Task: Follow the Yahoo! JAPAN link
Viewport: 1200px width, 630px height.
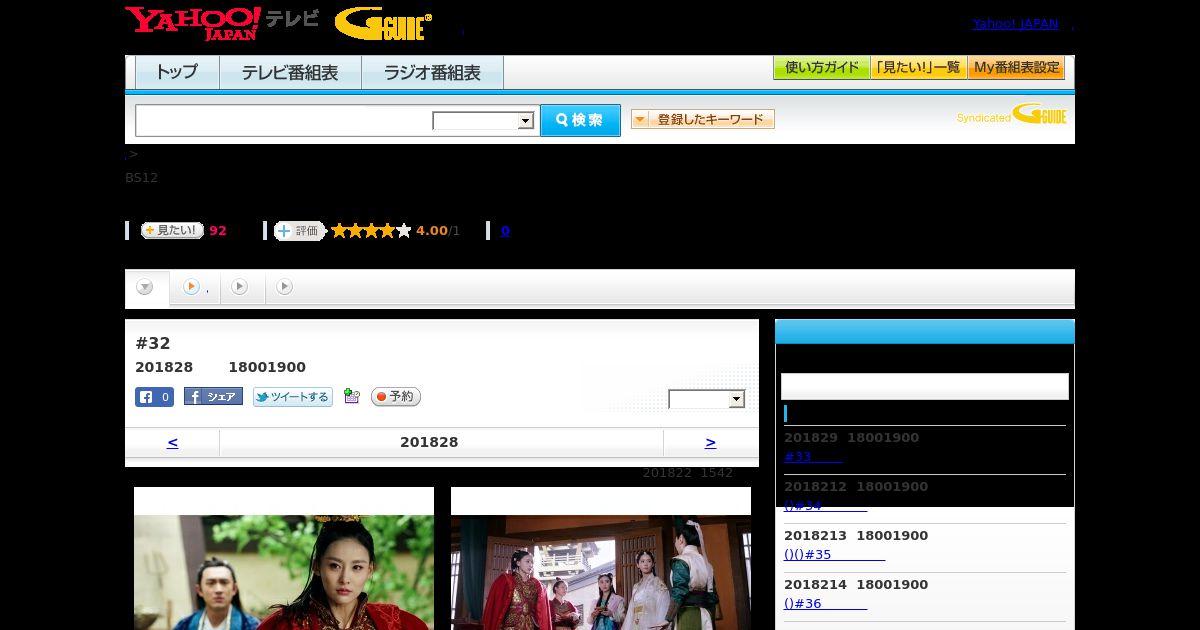Action: tap(1015, 24)
